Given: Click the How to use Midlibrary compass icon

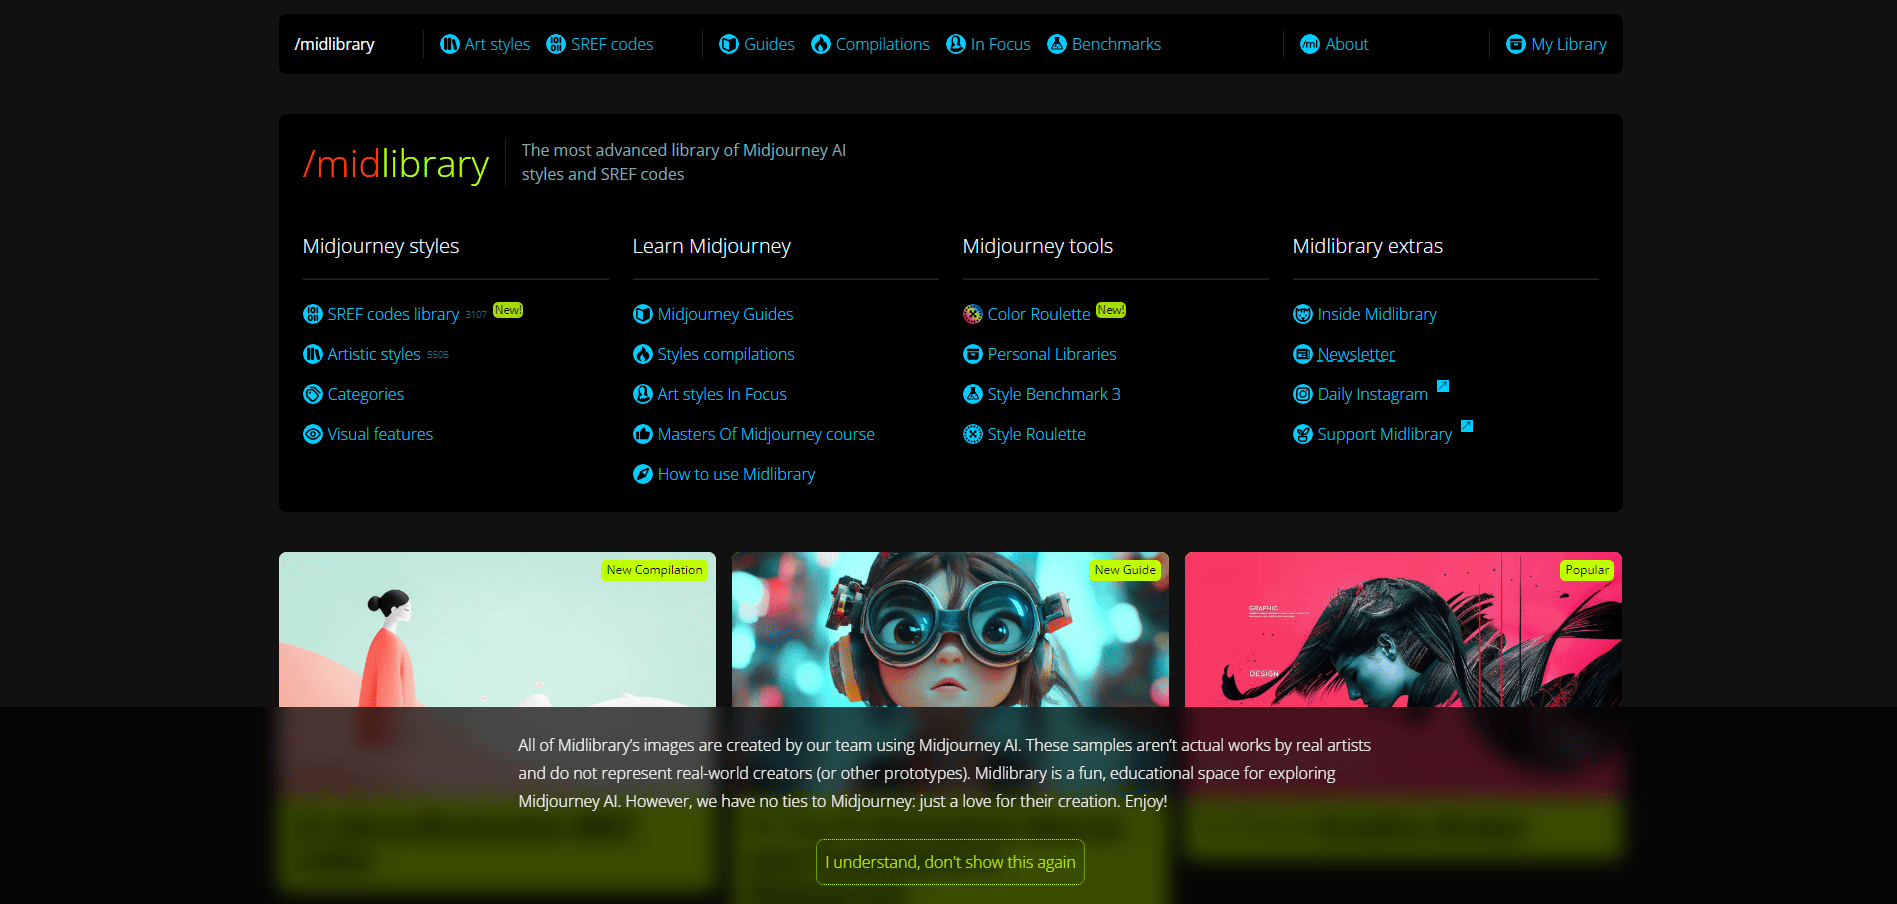Looking at the screenshot, I should [x=643, y=474].
